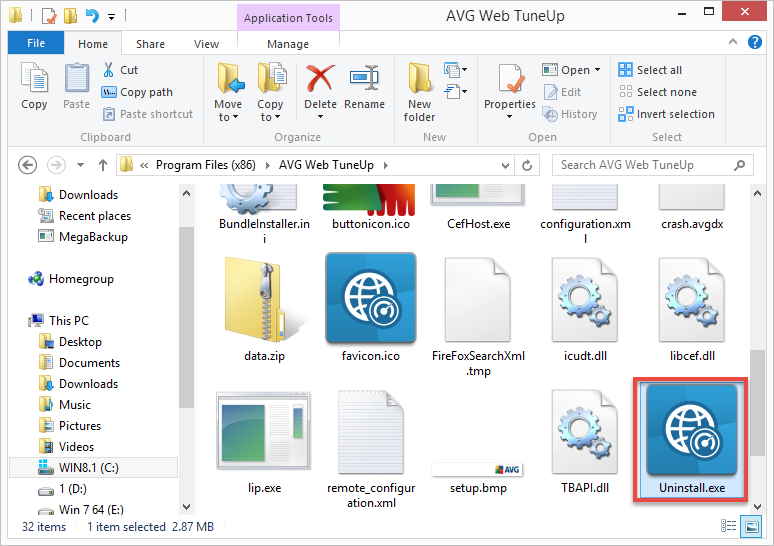This screenshot has height=546, width=774.
Task: Click History in the Open group
Action: 570,114
